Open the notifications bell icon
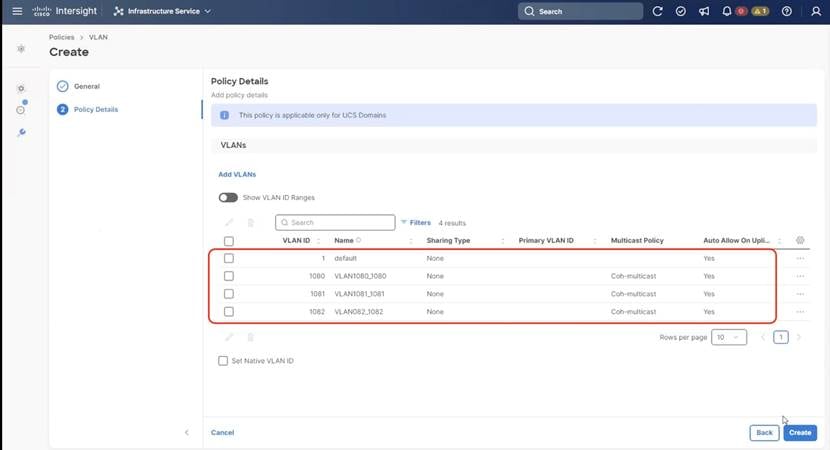This screenshot has width=830, height=450. point(727,11)
